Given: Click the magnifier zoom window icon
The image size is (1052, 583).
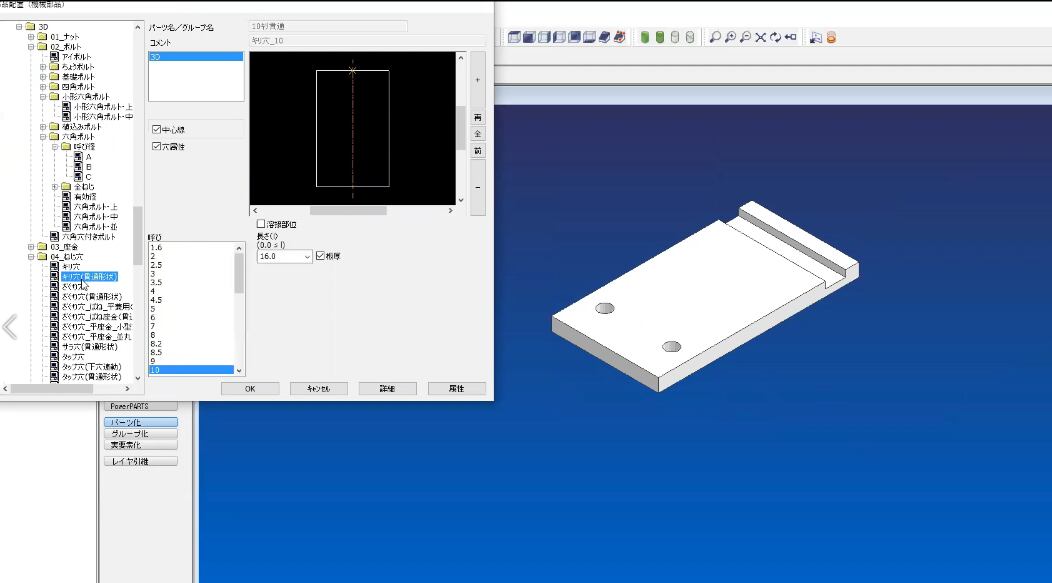Looking at the screenshot, I should point(715,38).
